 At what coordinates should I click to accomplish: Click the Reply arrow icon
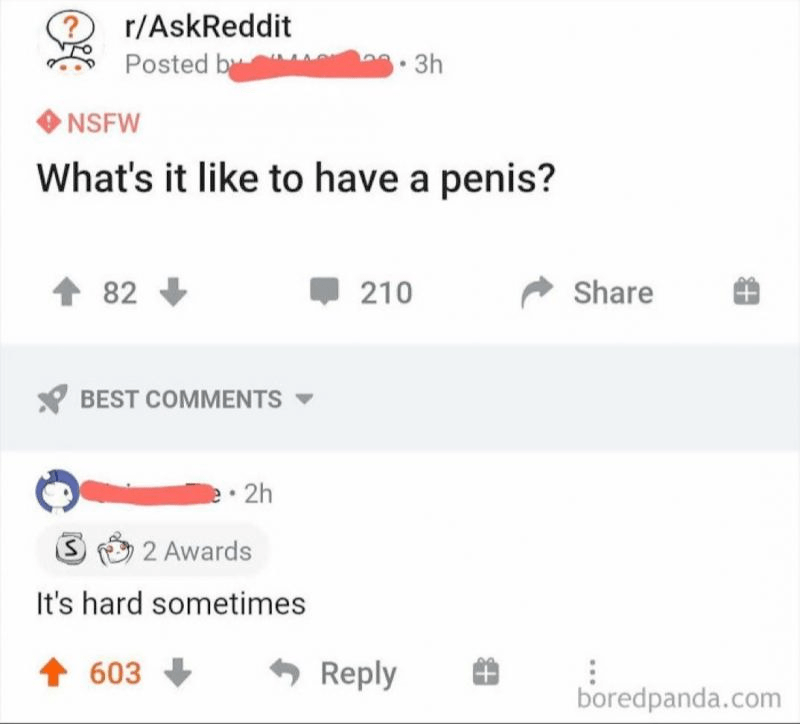(285, 672)
